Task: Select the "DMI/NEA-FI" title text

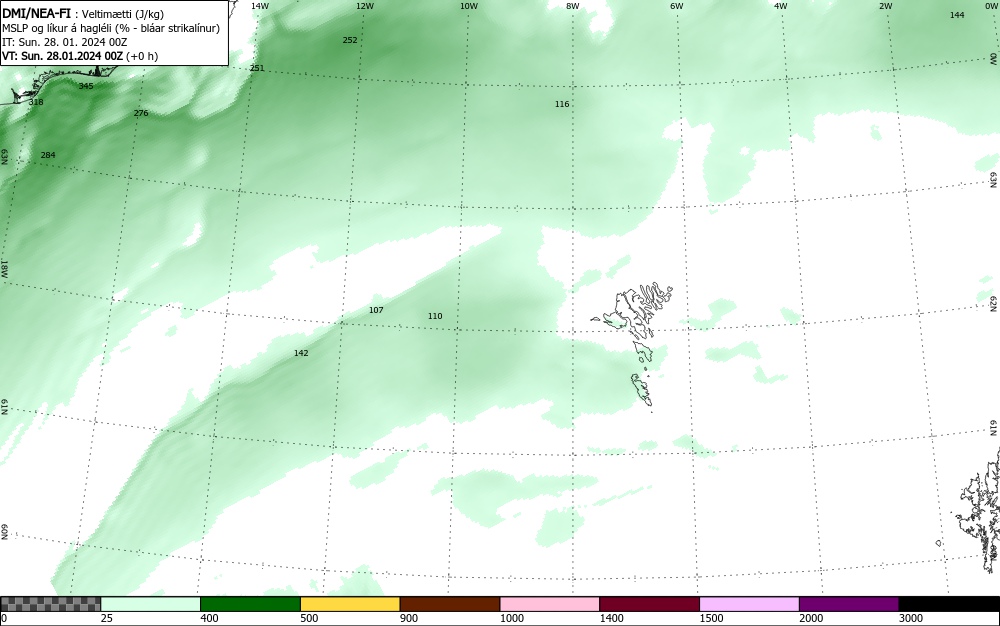Action: click(x=36, y=13)
